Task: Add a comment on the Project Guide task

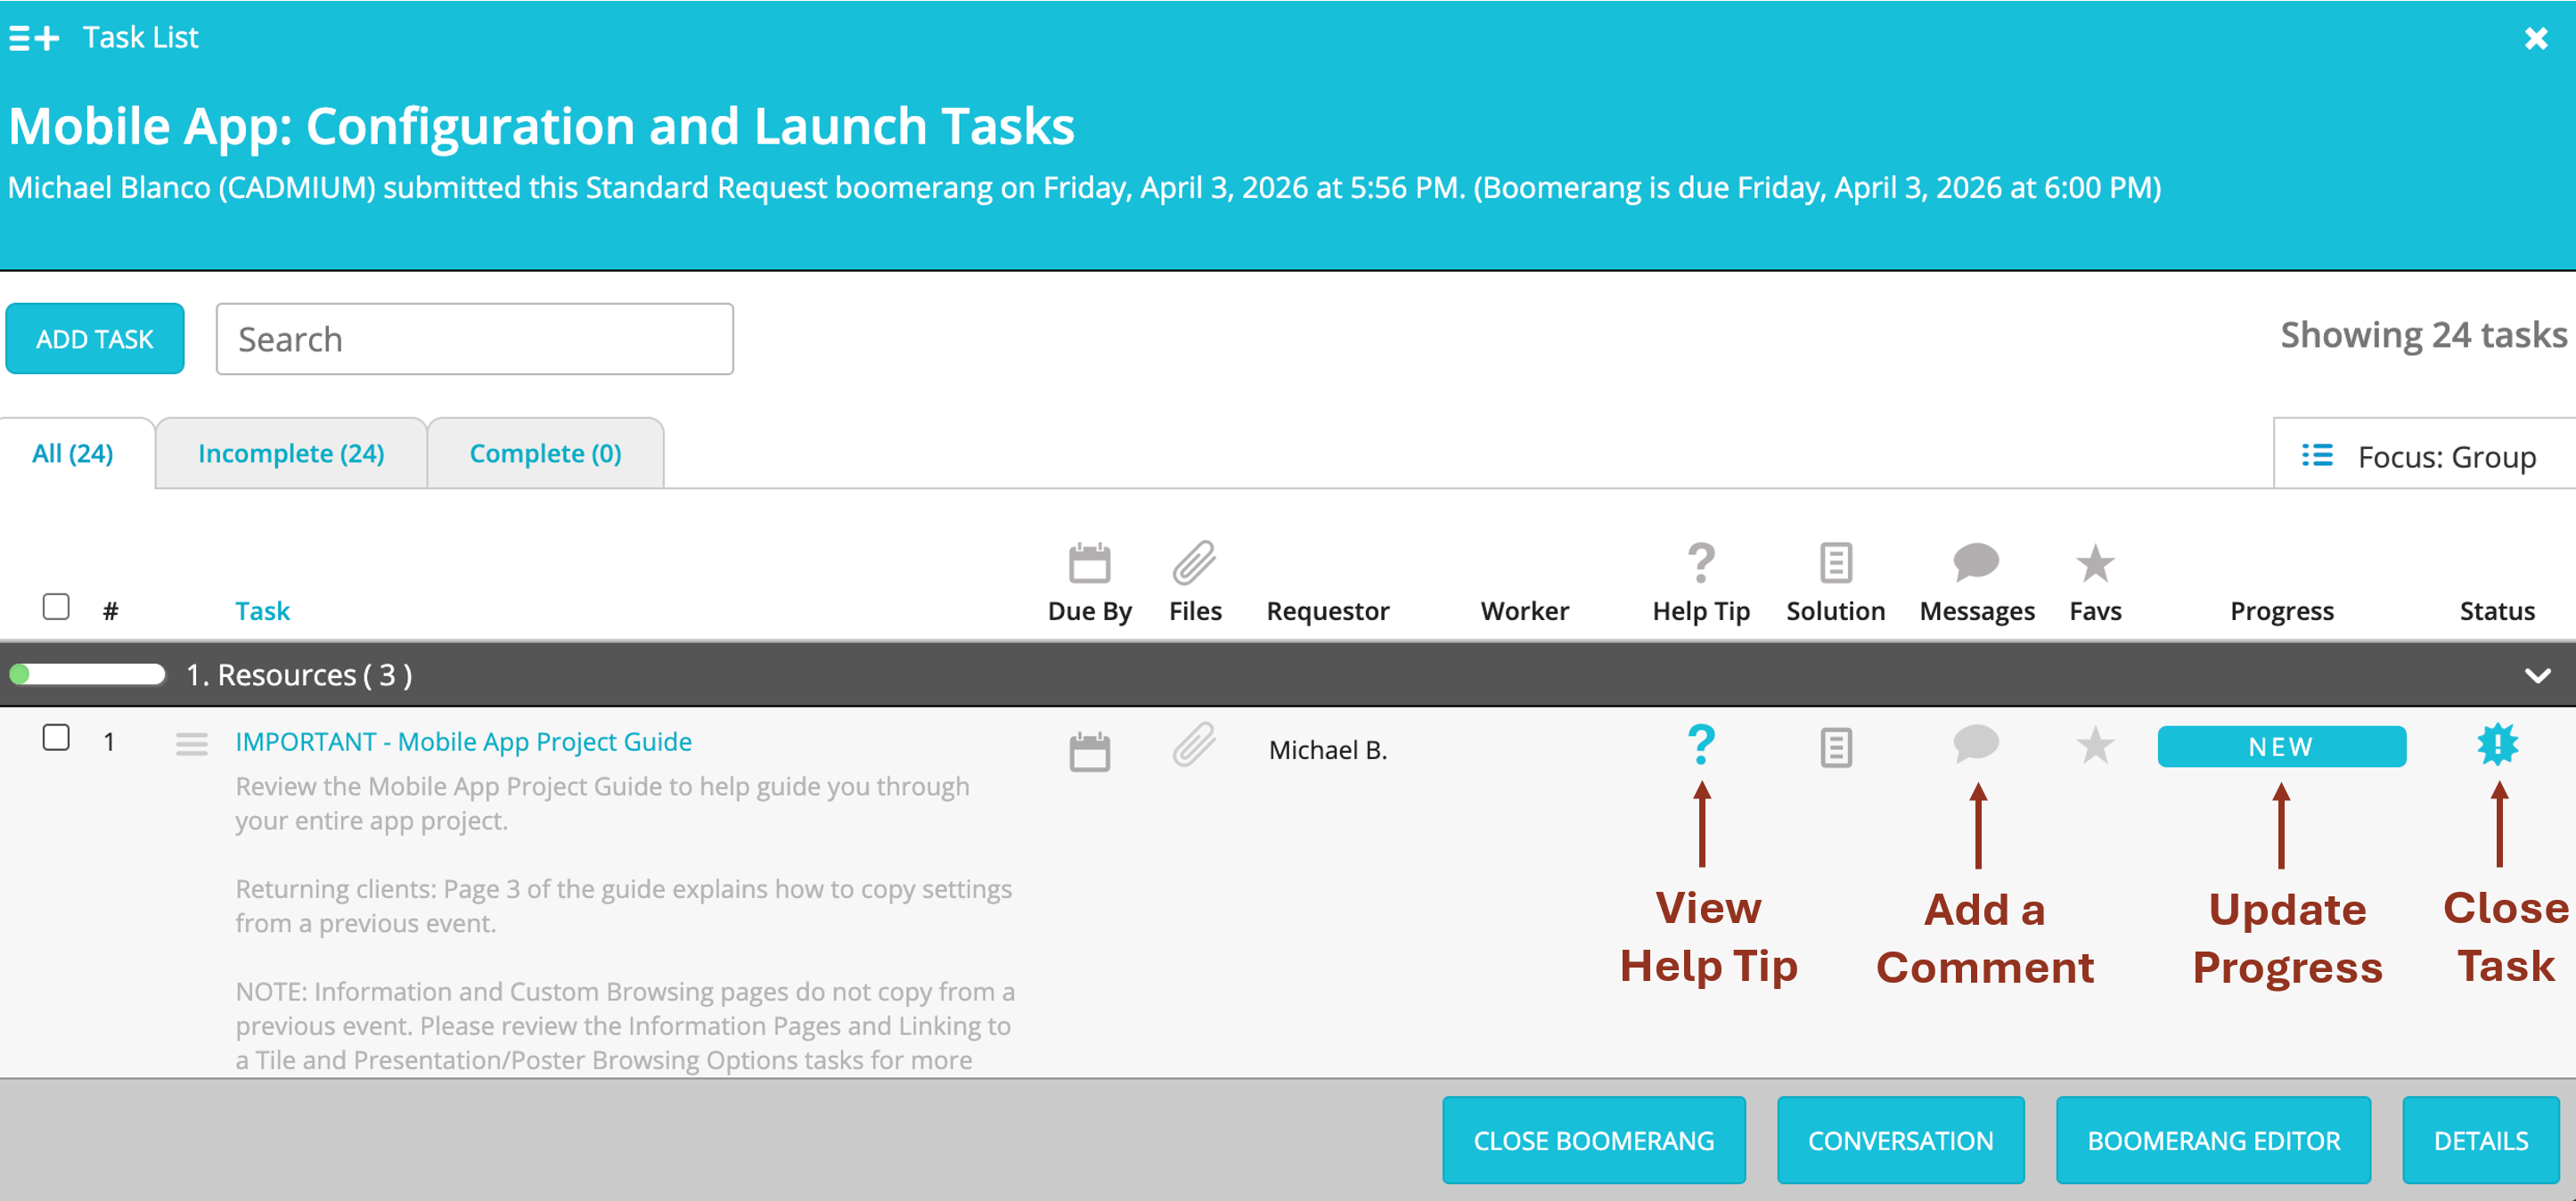Action: [x=1977, y=745]
